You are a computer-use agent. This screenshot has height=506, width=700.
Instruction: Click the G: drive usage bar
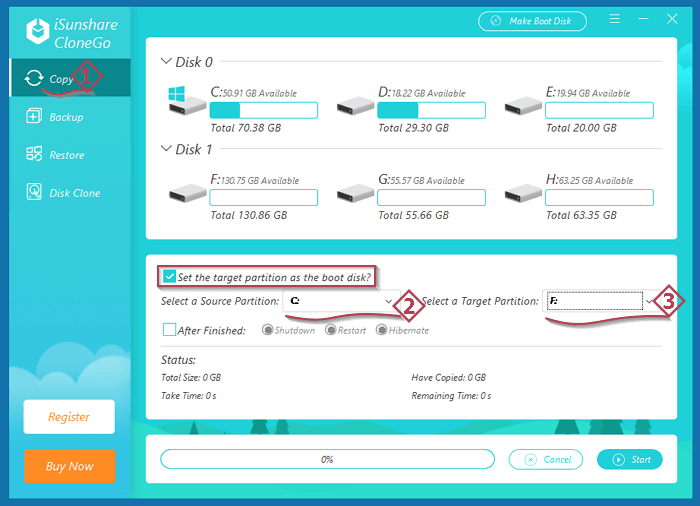[x=431, y=197]
